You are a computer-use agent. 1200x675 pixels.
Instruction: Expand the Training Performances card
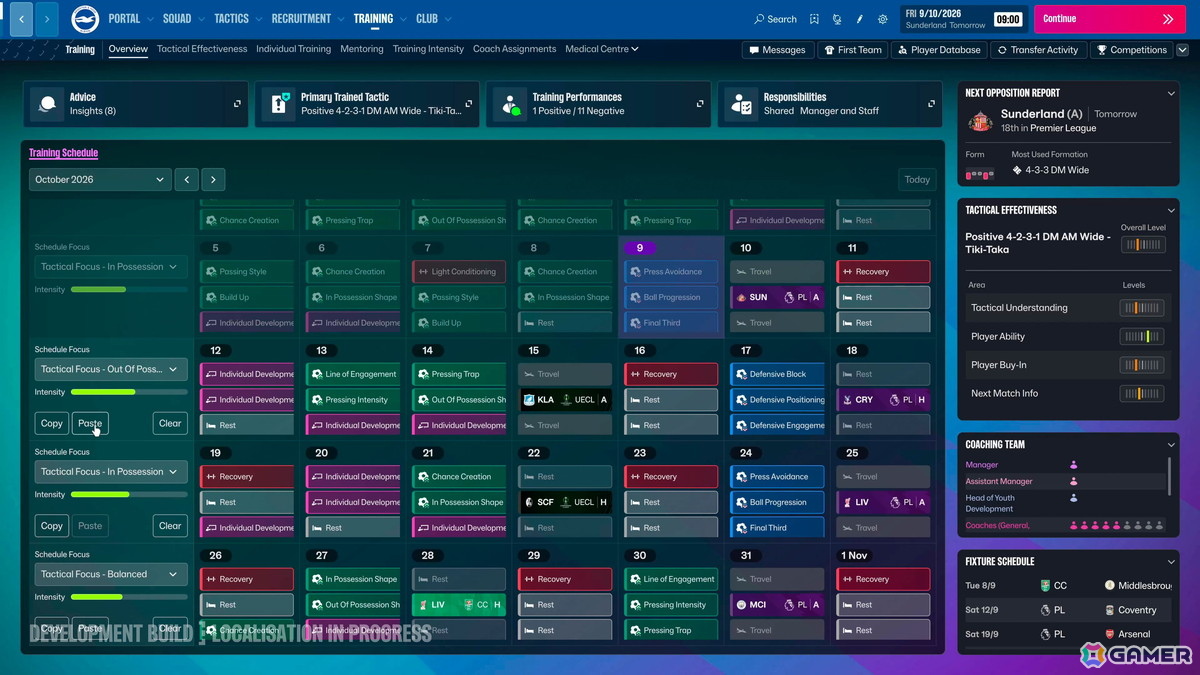point(700,104)
